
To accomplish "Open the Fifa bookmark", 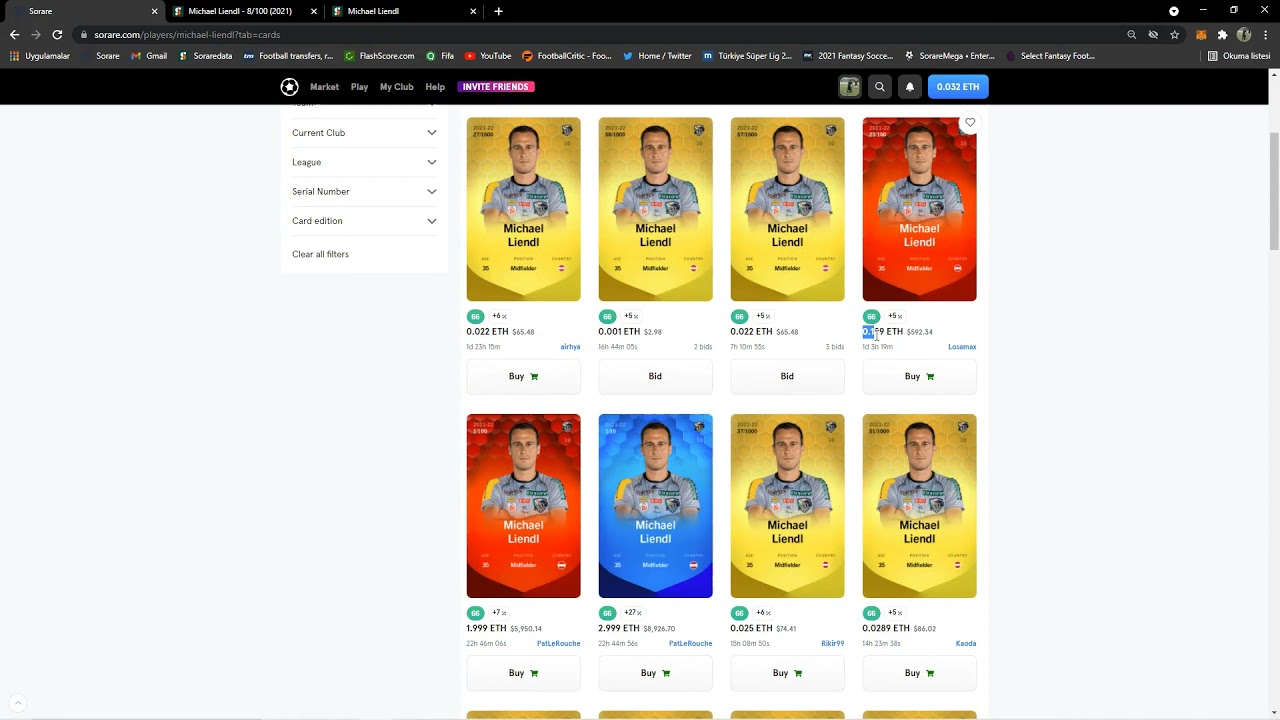I will pyautogui.click(x=440, y=56).
